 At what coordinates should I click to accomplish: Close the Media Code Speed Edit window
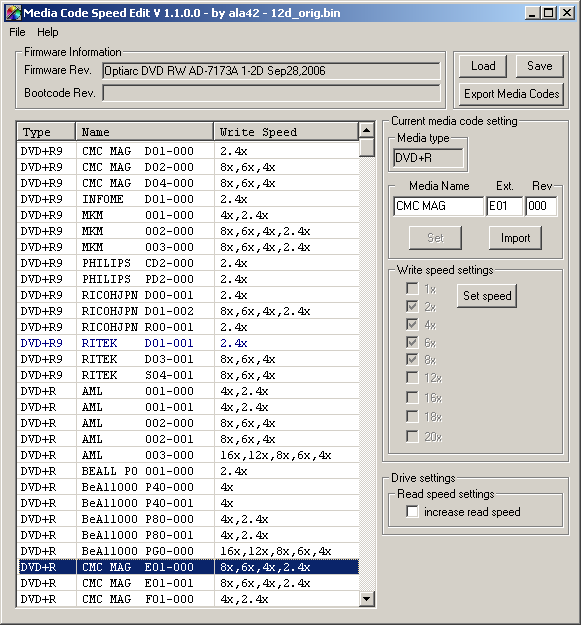tap(567, 13)
